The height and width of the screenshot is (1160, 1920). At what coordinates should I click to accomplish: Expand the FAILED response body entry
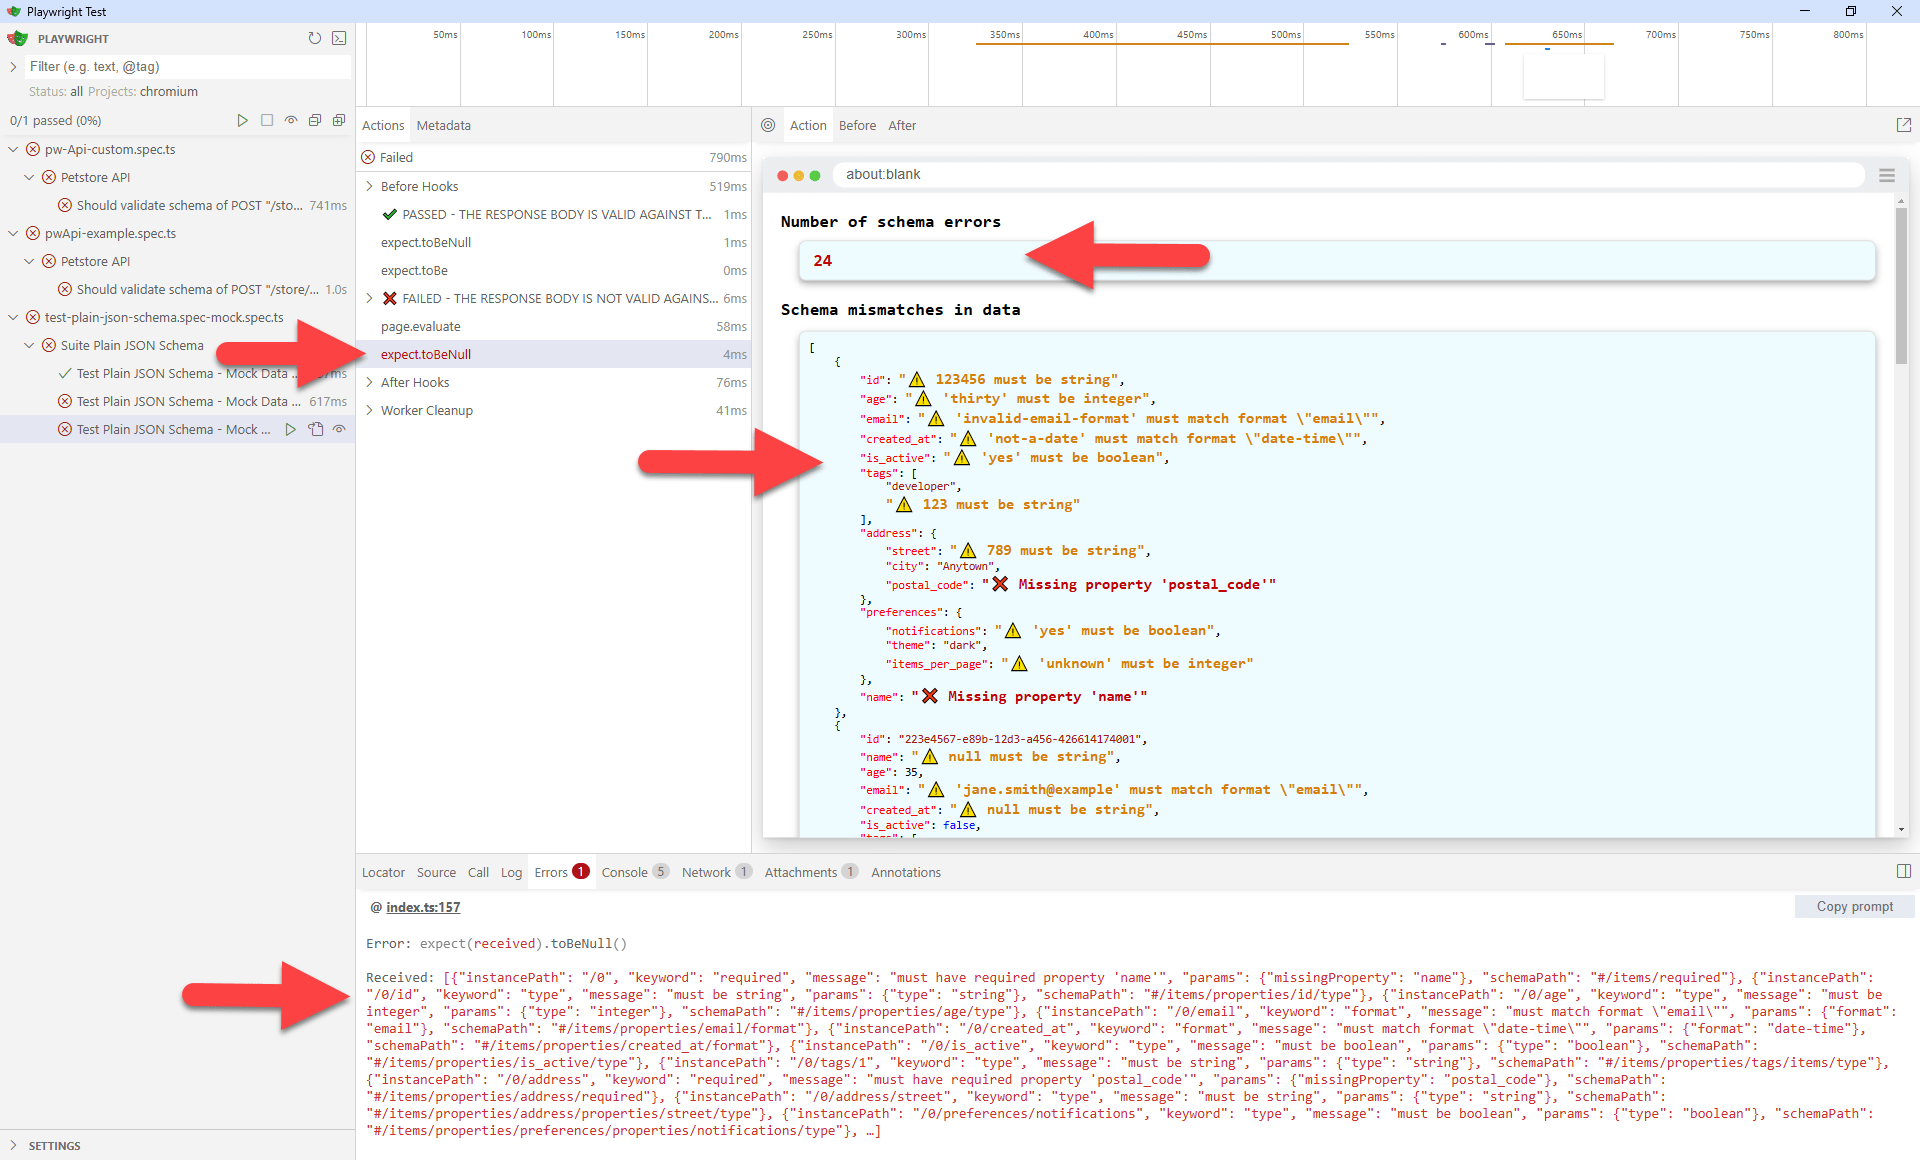tap(368, 298)
